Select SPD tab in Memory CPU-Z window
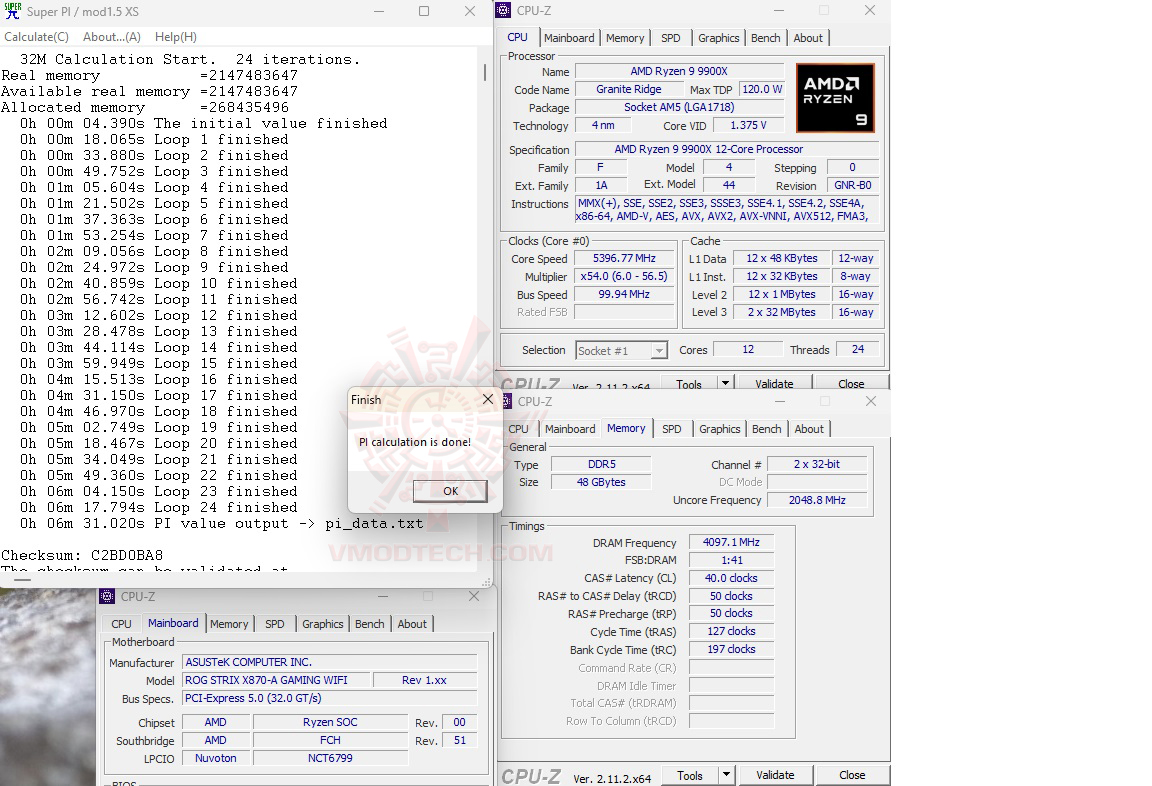This screenshot has width=1152, height=786. click(672, 429)
